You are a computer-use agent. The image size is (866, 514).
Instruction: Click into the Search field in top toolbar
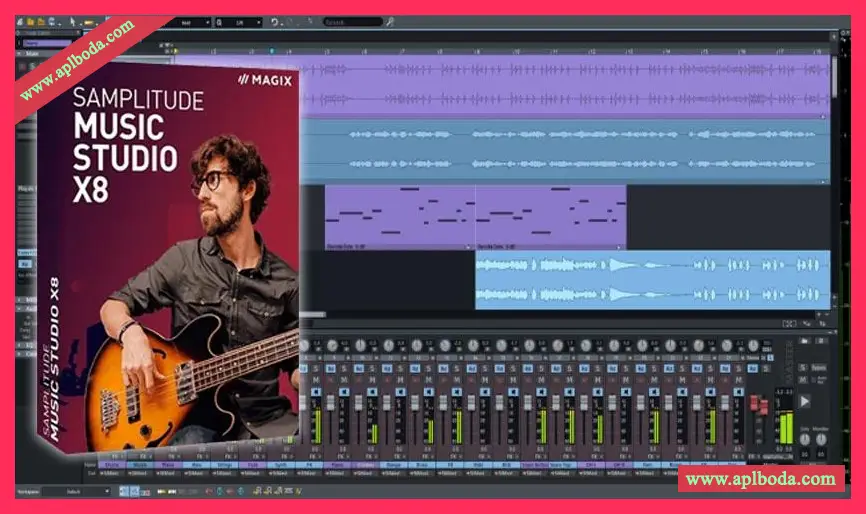352,22
